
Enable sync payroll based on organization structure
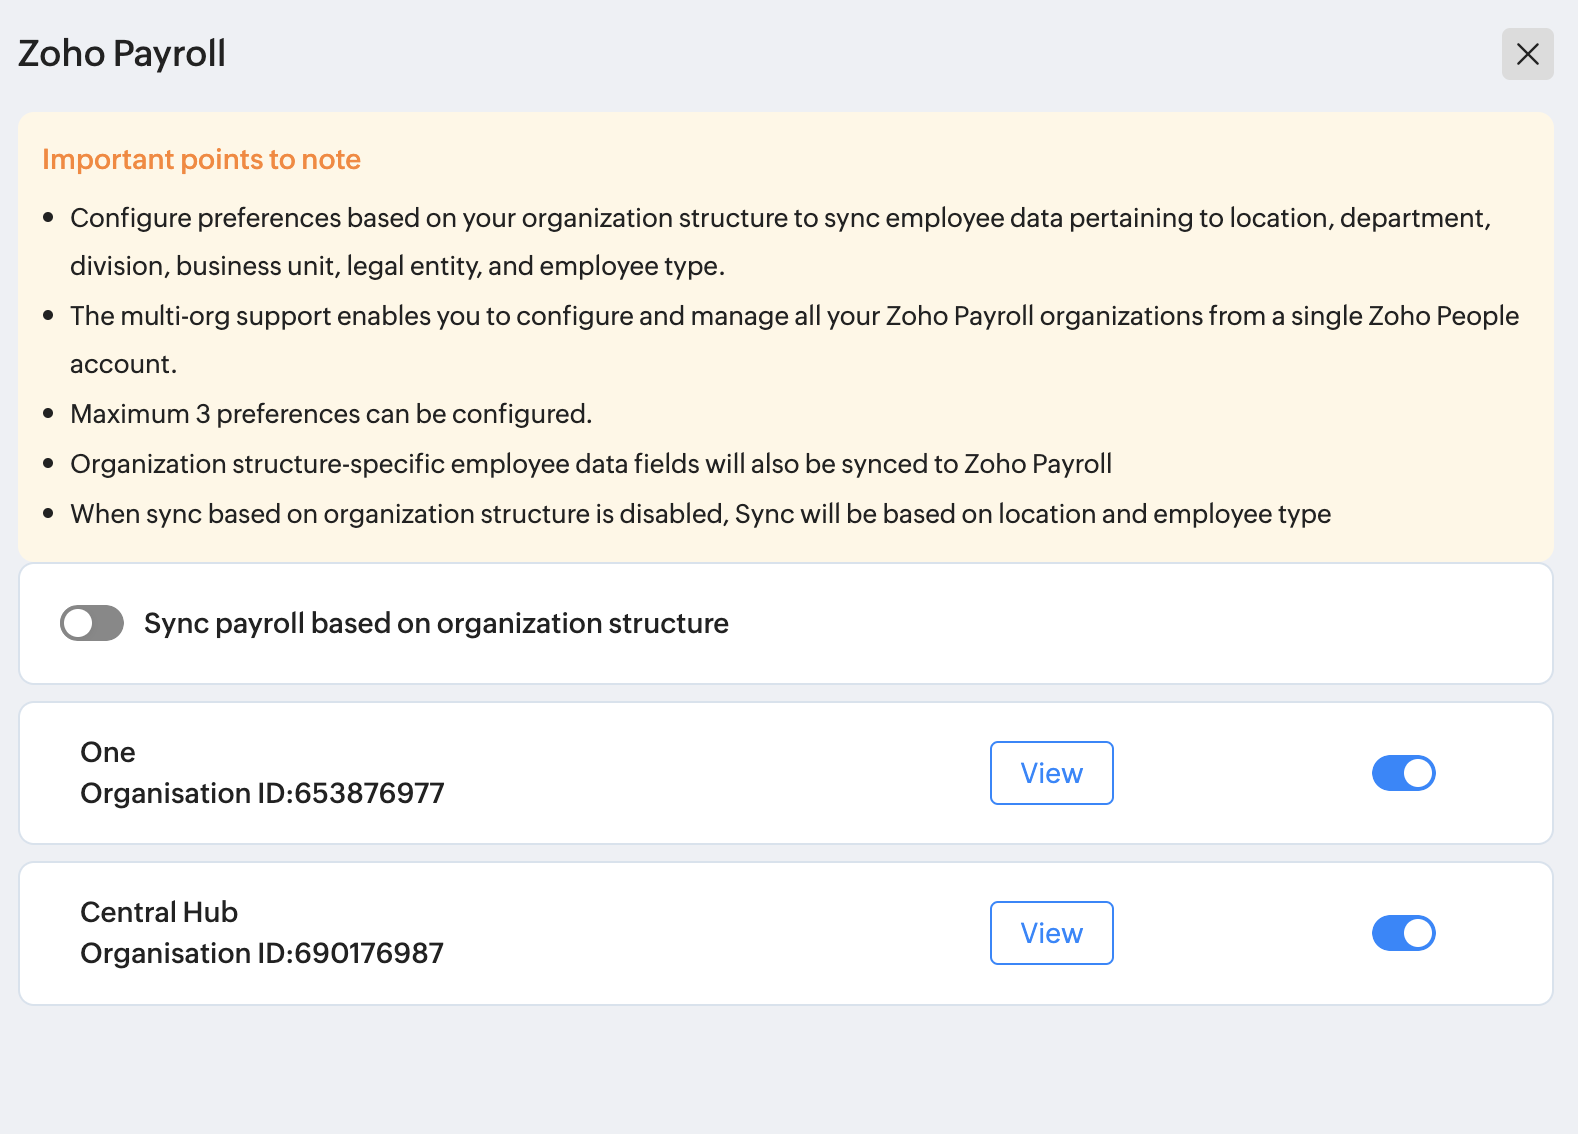pyautogui.click(x=92, y=623)
